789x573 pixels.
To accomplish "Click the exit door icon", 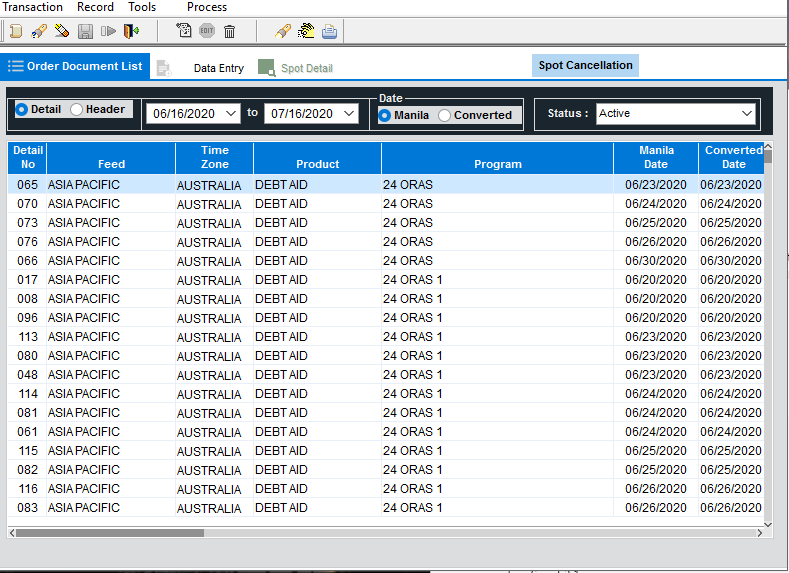I will click(131, 32).
